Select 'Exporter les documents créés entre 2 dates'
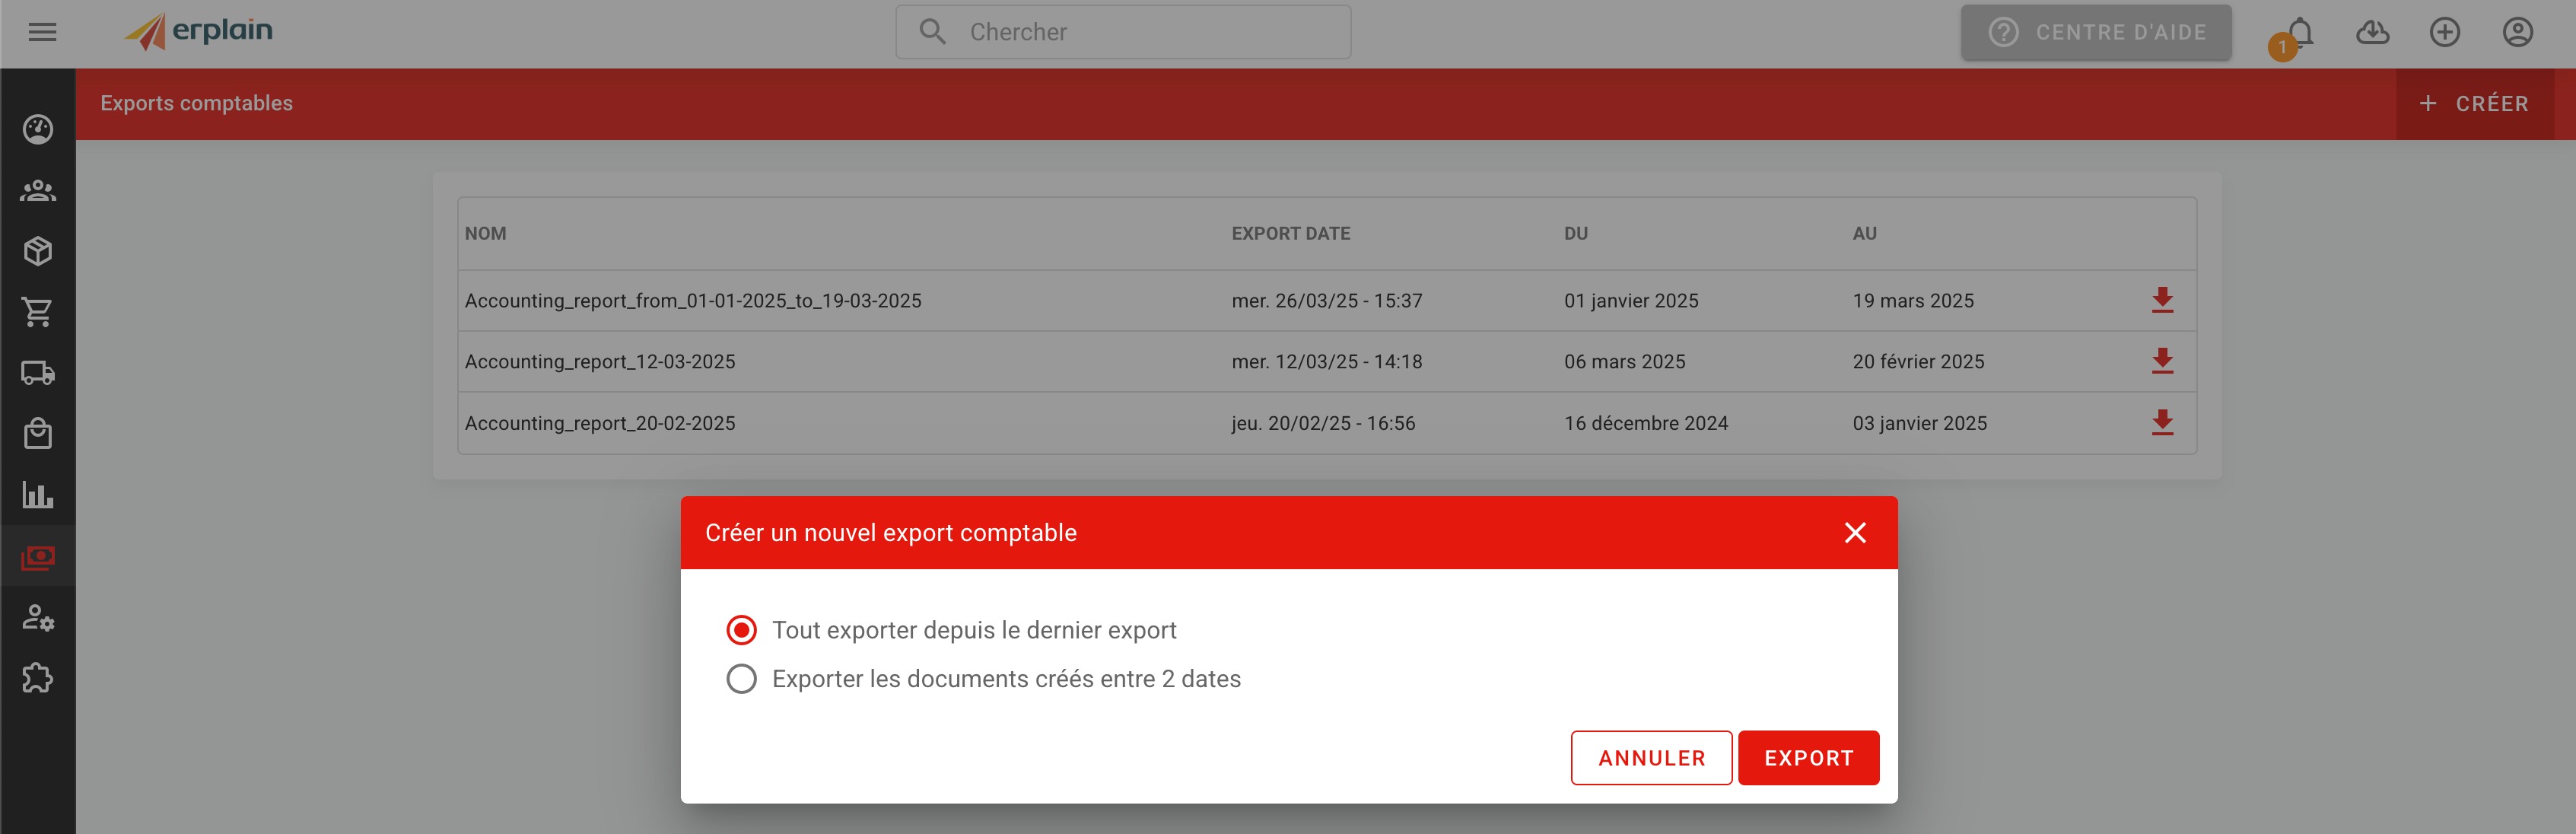This screenshot has height=834, width=2576. point(741,679)
